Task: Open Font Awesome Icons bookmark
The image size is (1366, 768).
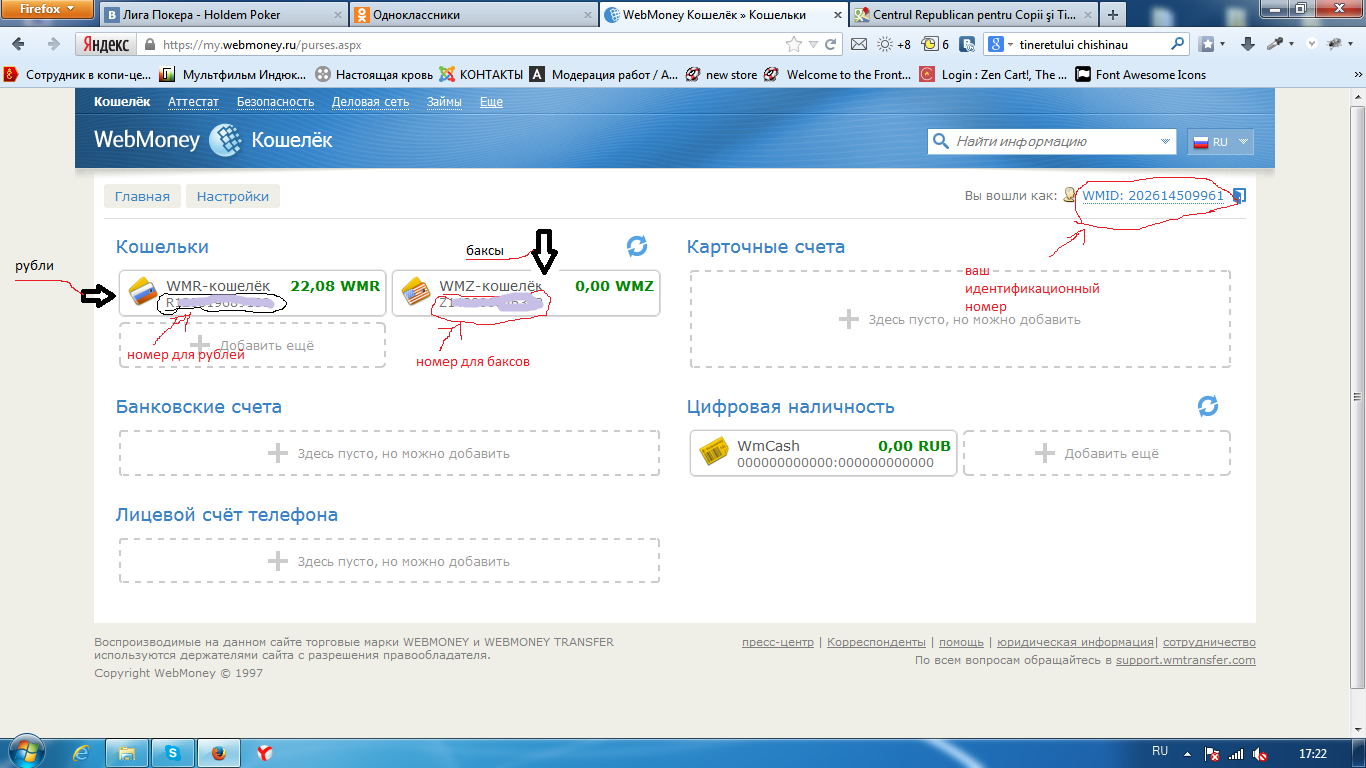Action: coord(1140,74)
